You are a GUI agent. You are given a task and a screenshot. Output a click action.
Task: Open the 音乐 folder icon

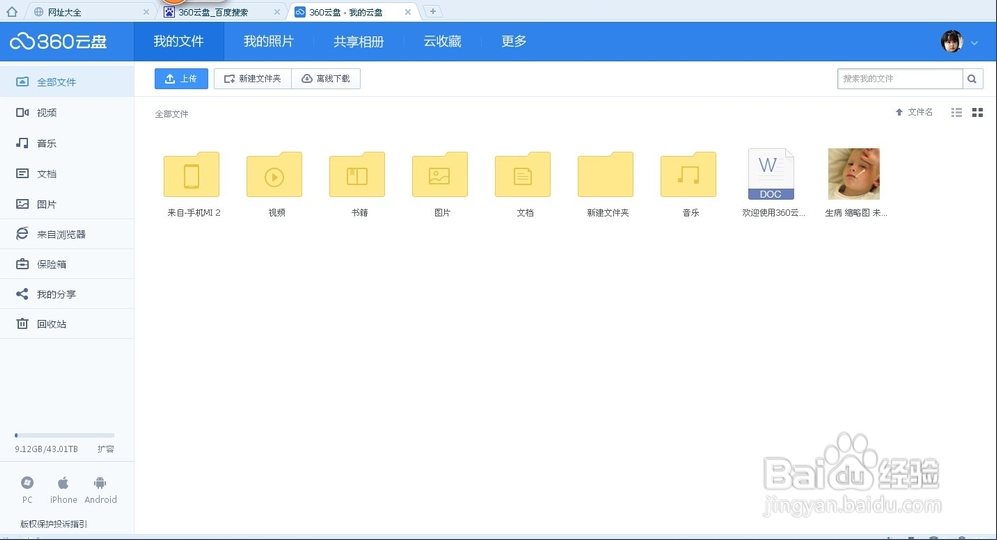688,175
